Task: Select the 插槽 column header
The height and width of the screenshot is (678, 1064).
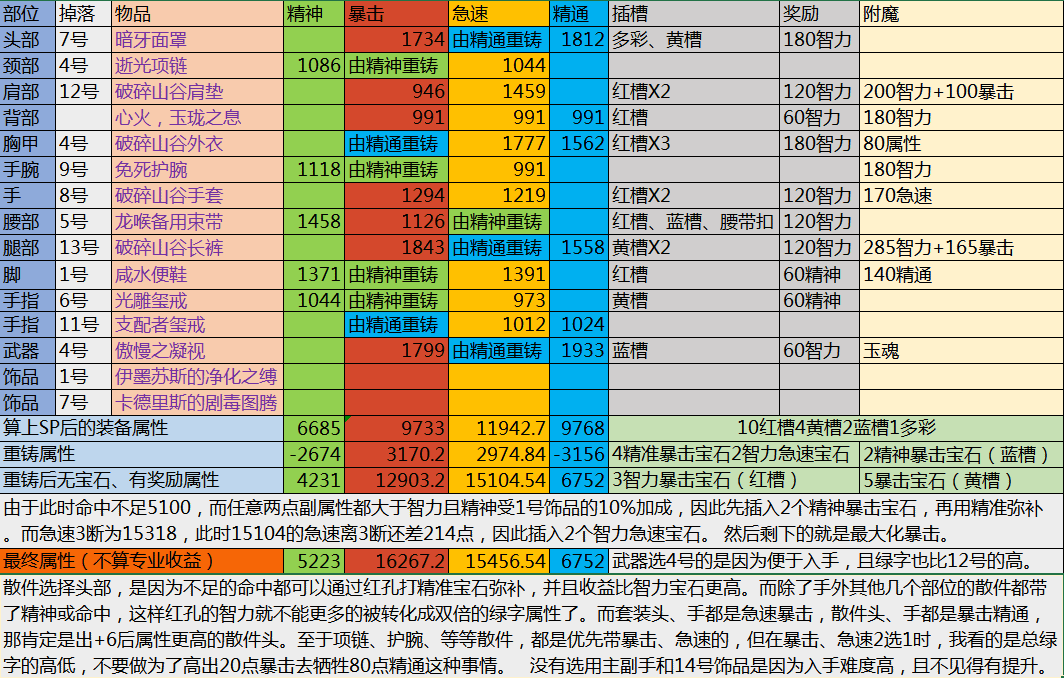Action: tap(694, 14)
